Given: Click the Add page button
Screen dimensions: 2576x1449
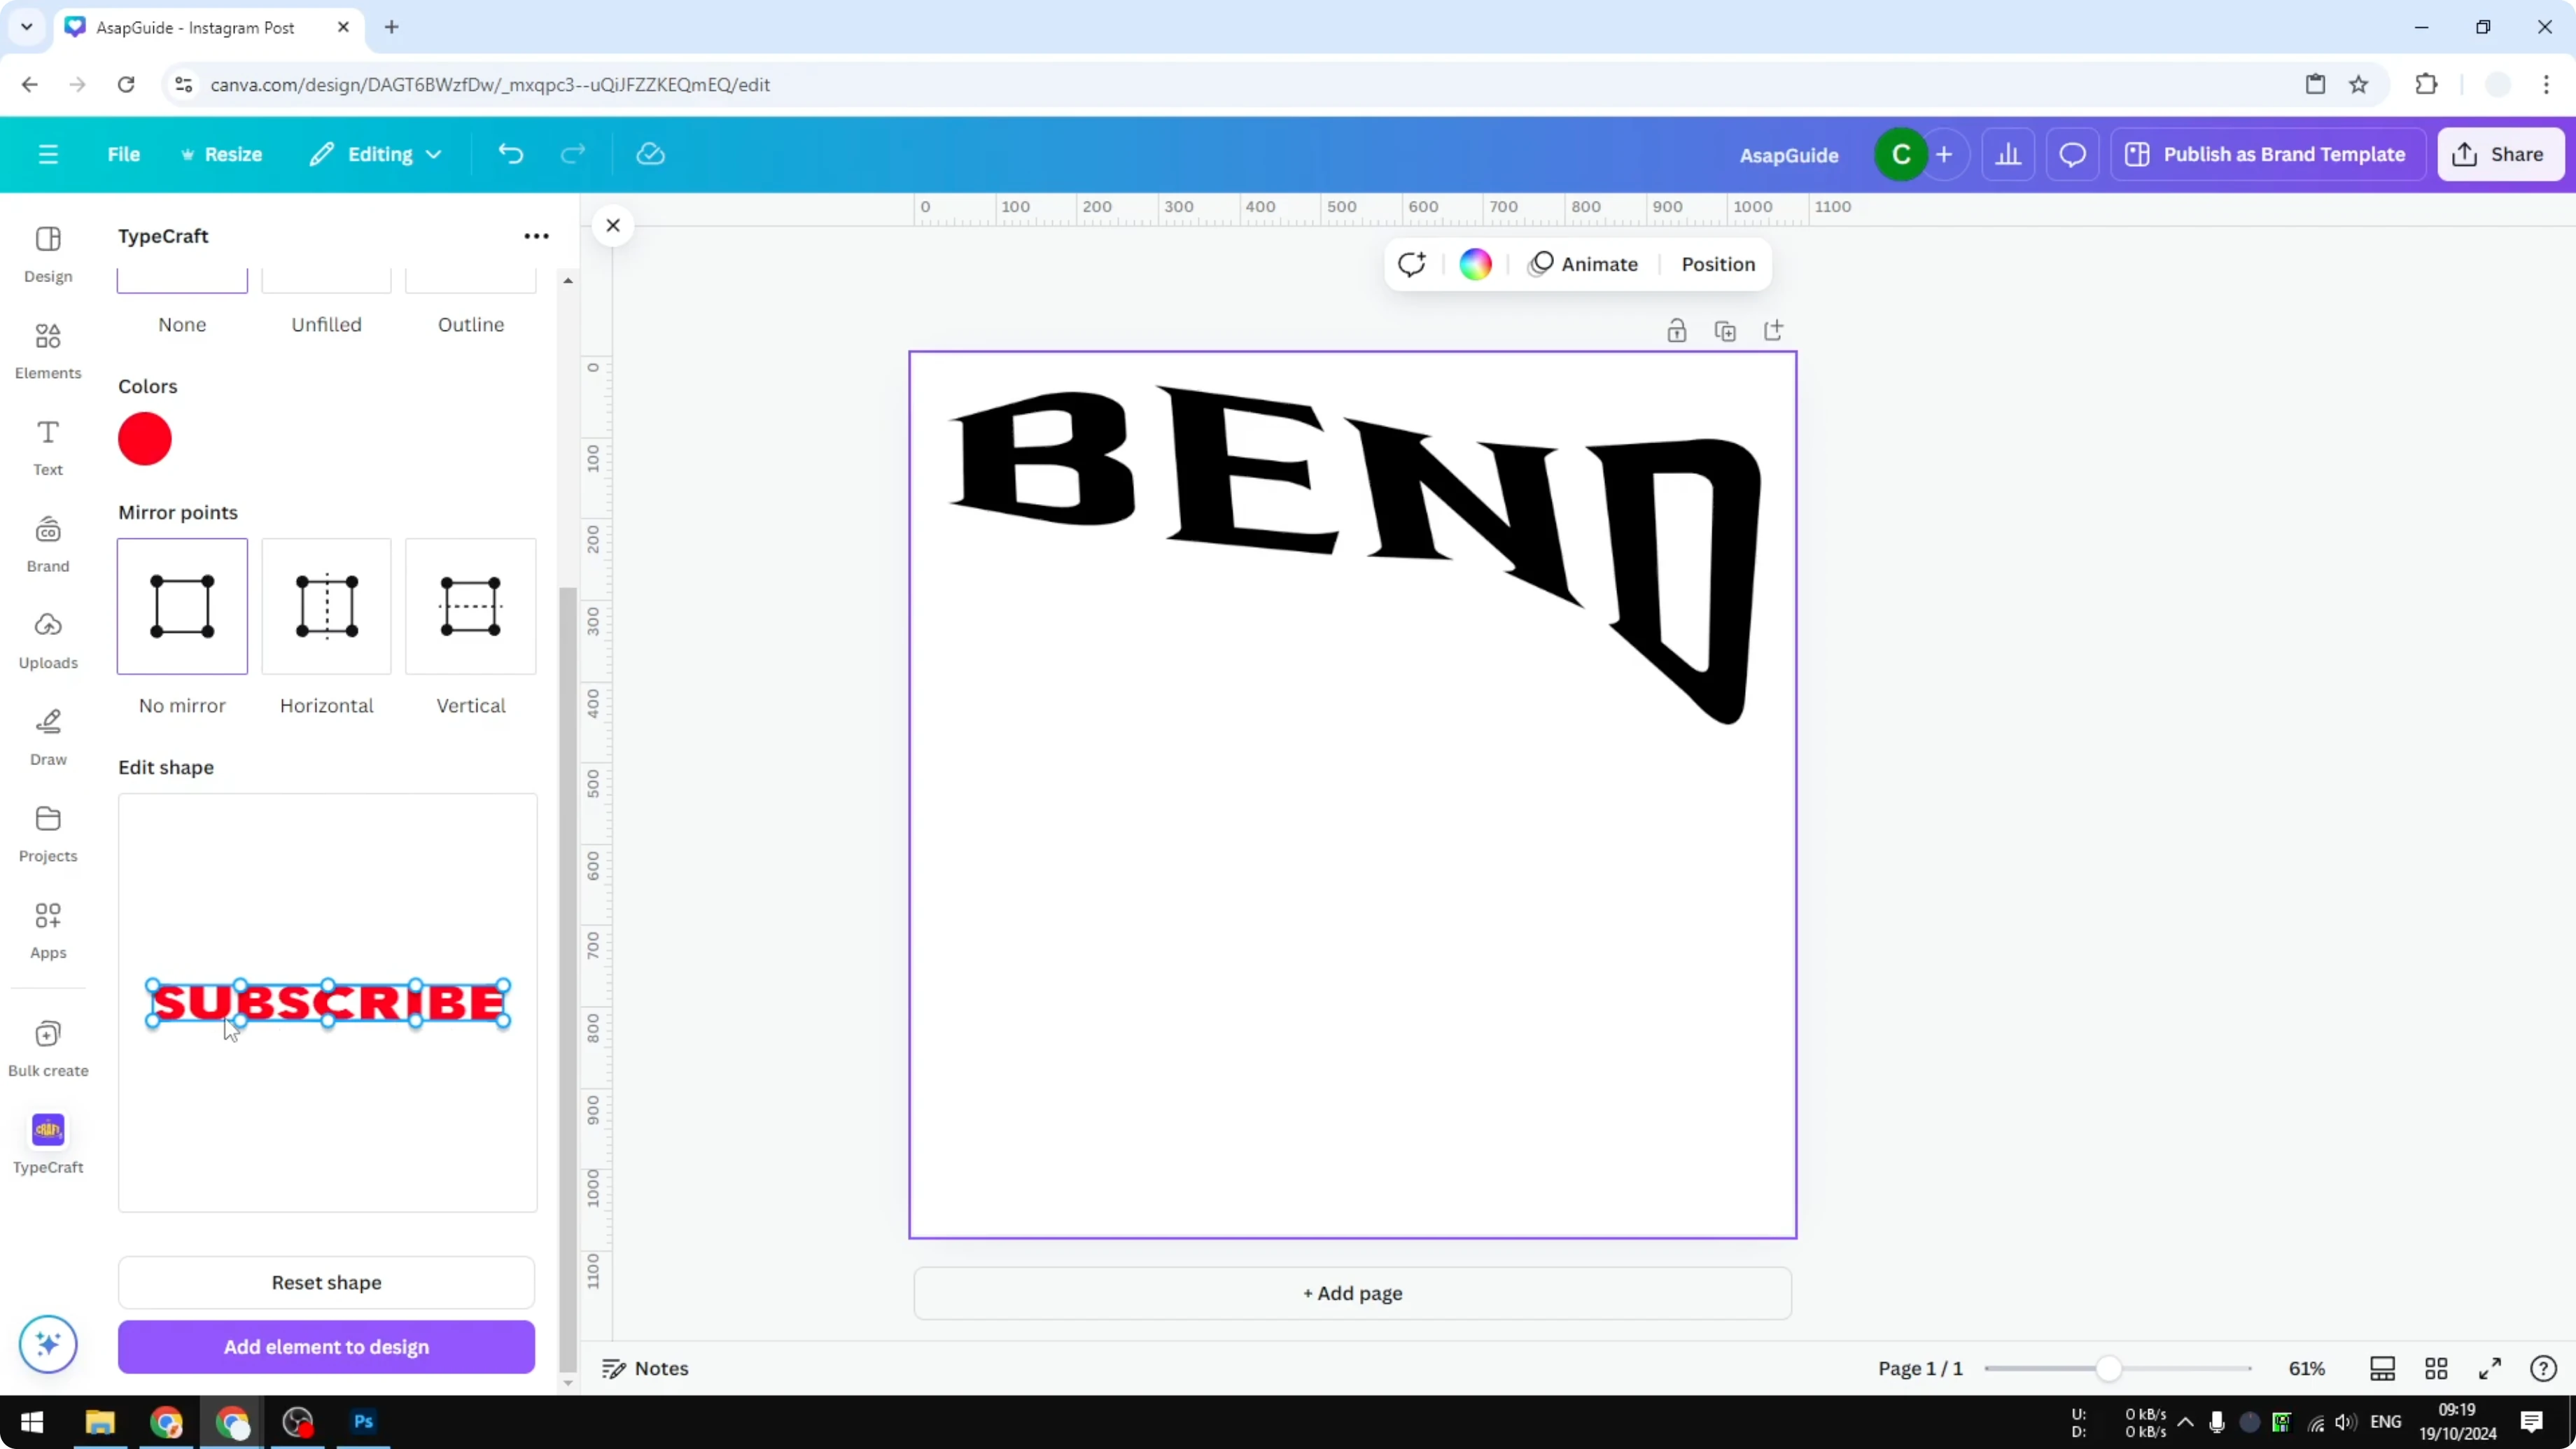Looking at the screenshot, I should coord(1352,1293).
